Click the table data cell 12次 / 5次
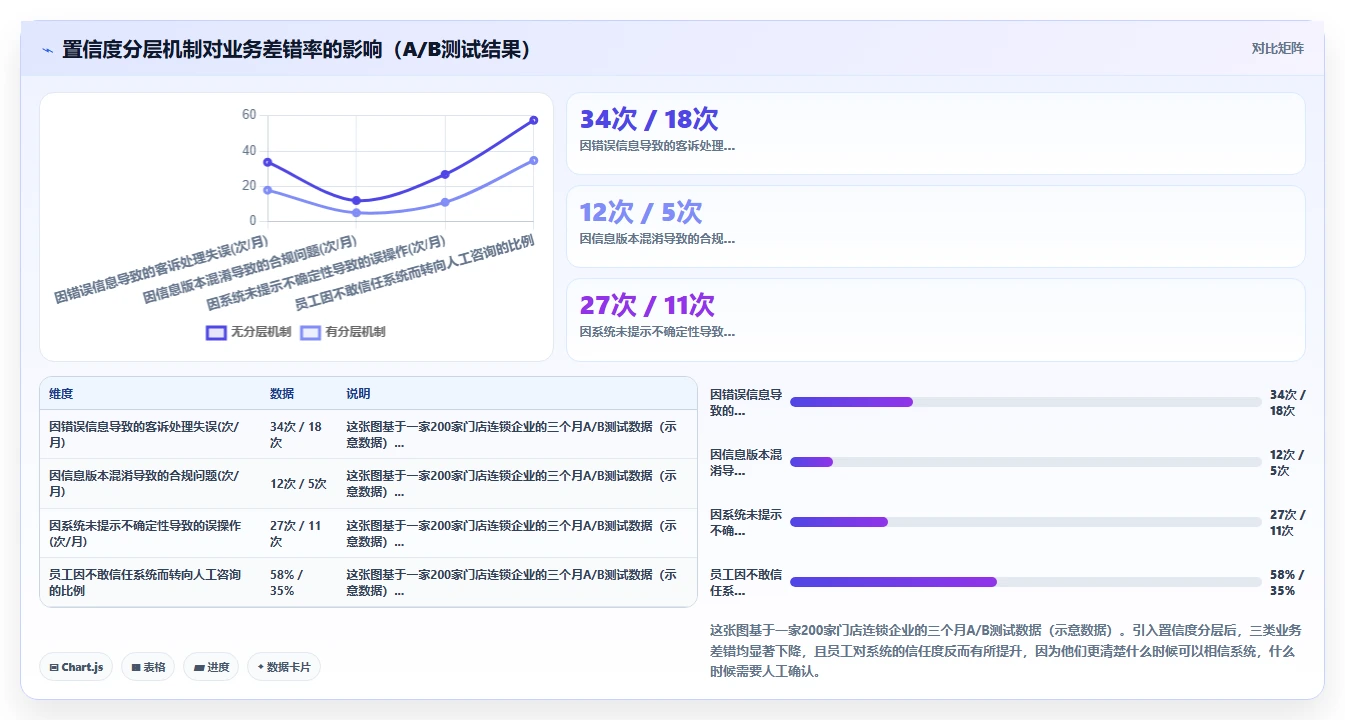 (x=299, y=483)
